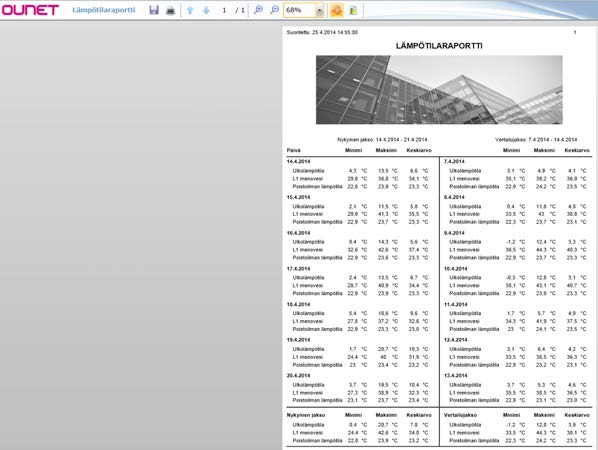Click the Nykyinen jakso date range line
The image size is (598, 450).
pyautogui.click(x=382, y=140)
